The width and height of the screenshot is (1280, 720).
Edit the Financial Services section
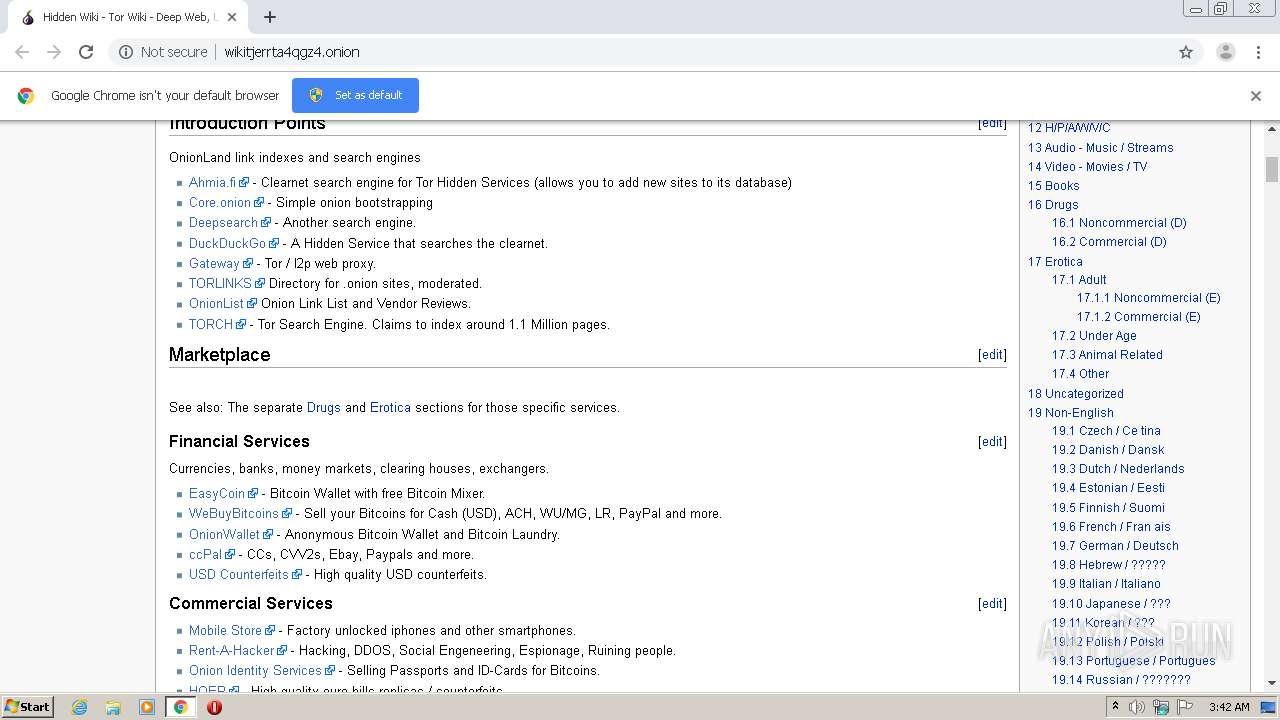pos(992,441)
